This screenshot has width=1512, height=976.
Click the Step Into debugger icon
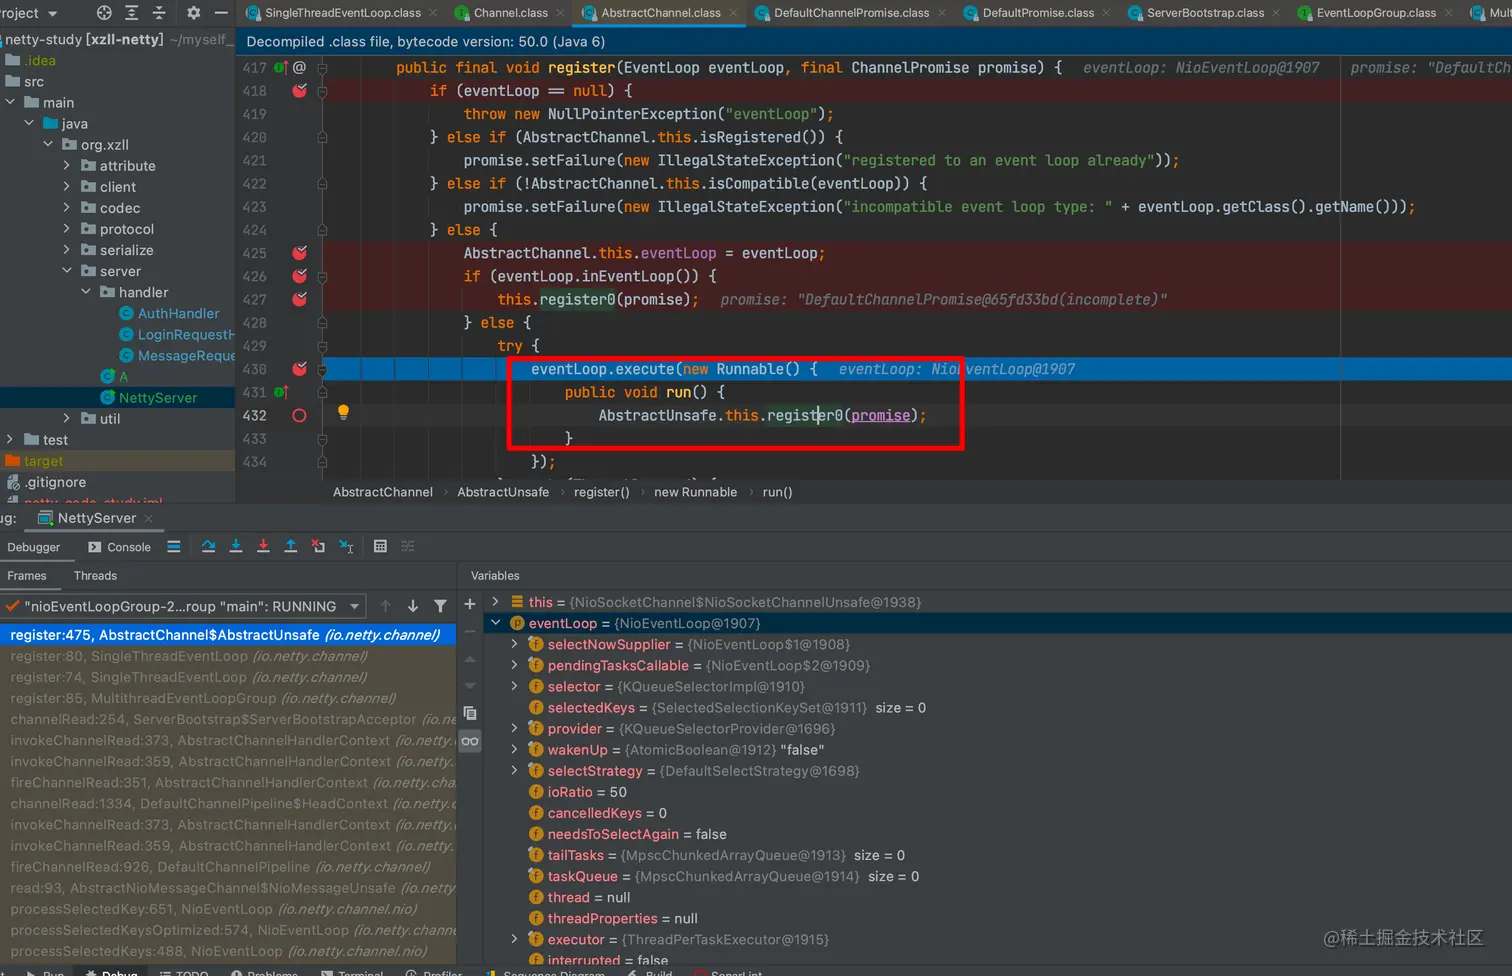(236, 546)
